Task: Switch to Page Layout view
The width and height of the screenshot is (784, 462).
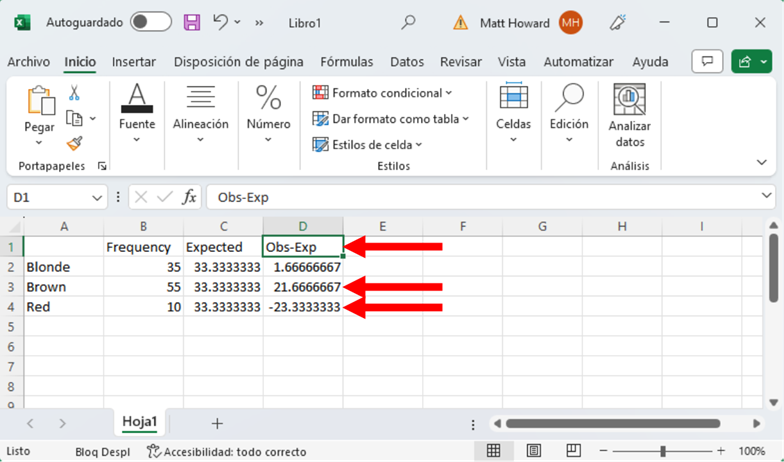Action: point(534,451)
